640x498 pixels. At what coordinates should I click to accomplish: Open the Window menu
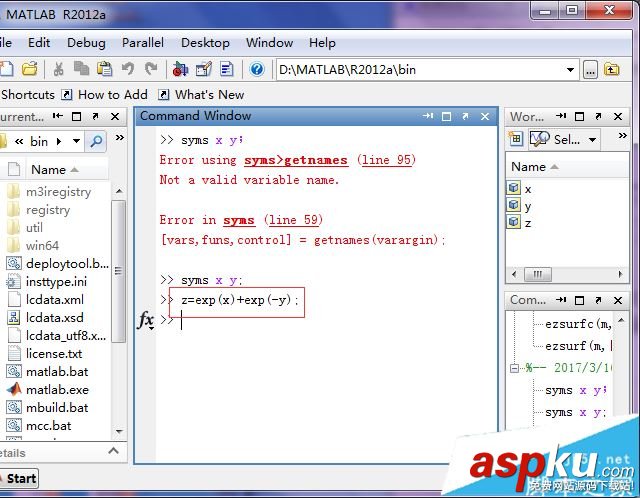[269, 42]
